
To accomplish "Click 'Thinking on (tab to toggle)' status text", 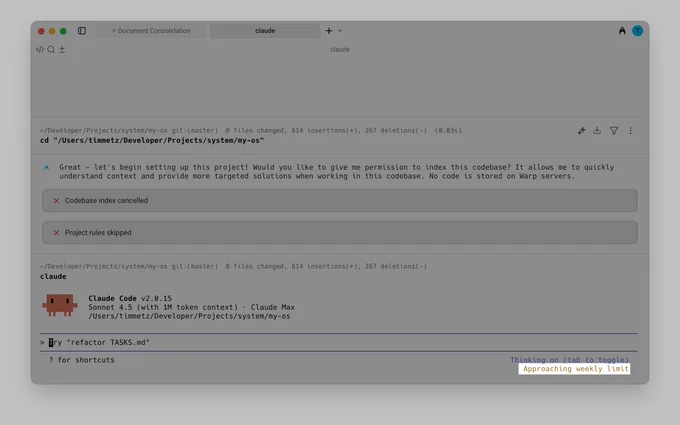I will (x=569, y=360).
